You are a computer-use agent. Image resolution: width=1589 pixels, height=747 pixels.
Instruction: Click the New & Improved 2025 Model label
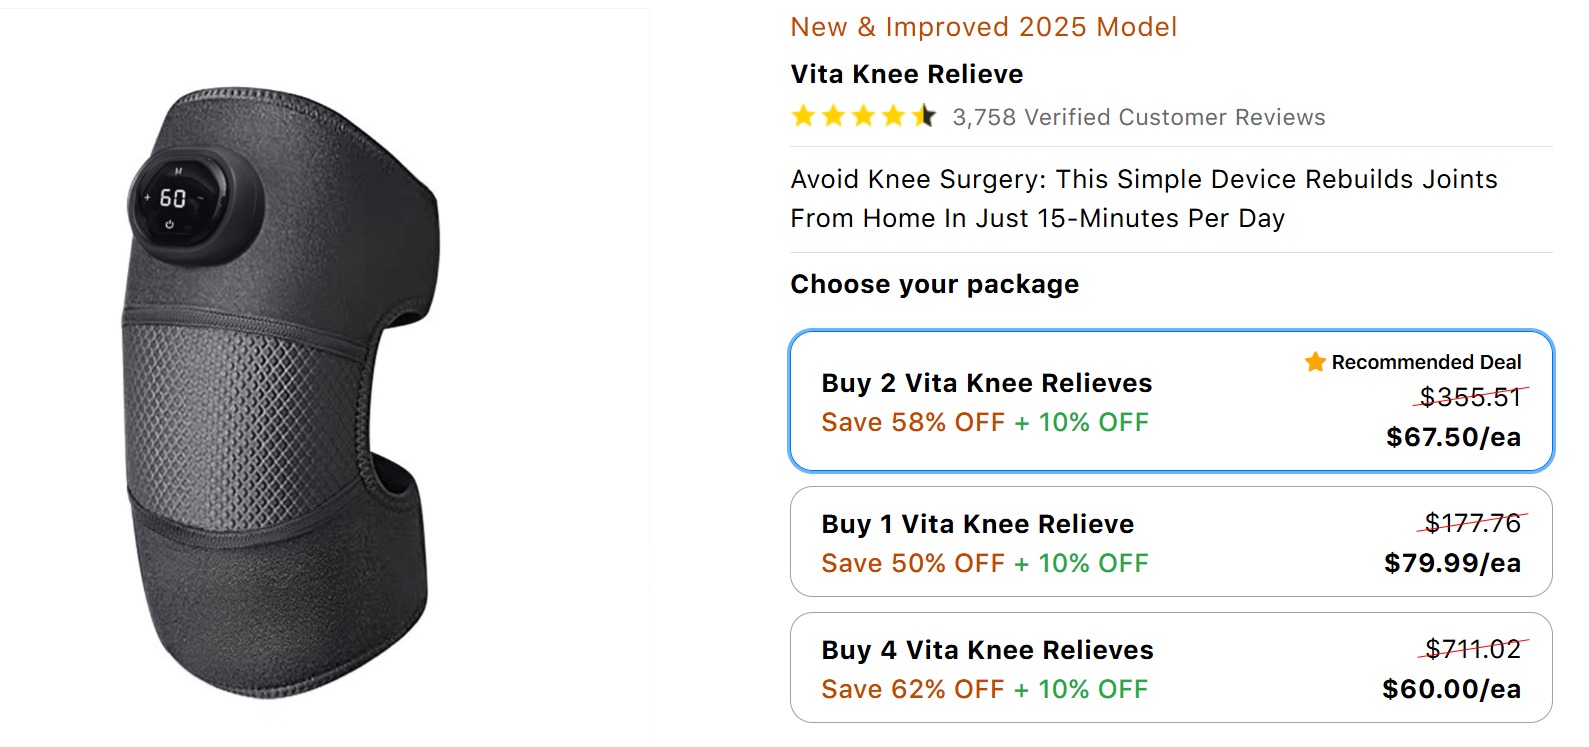(983, 28)
